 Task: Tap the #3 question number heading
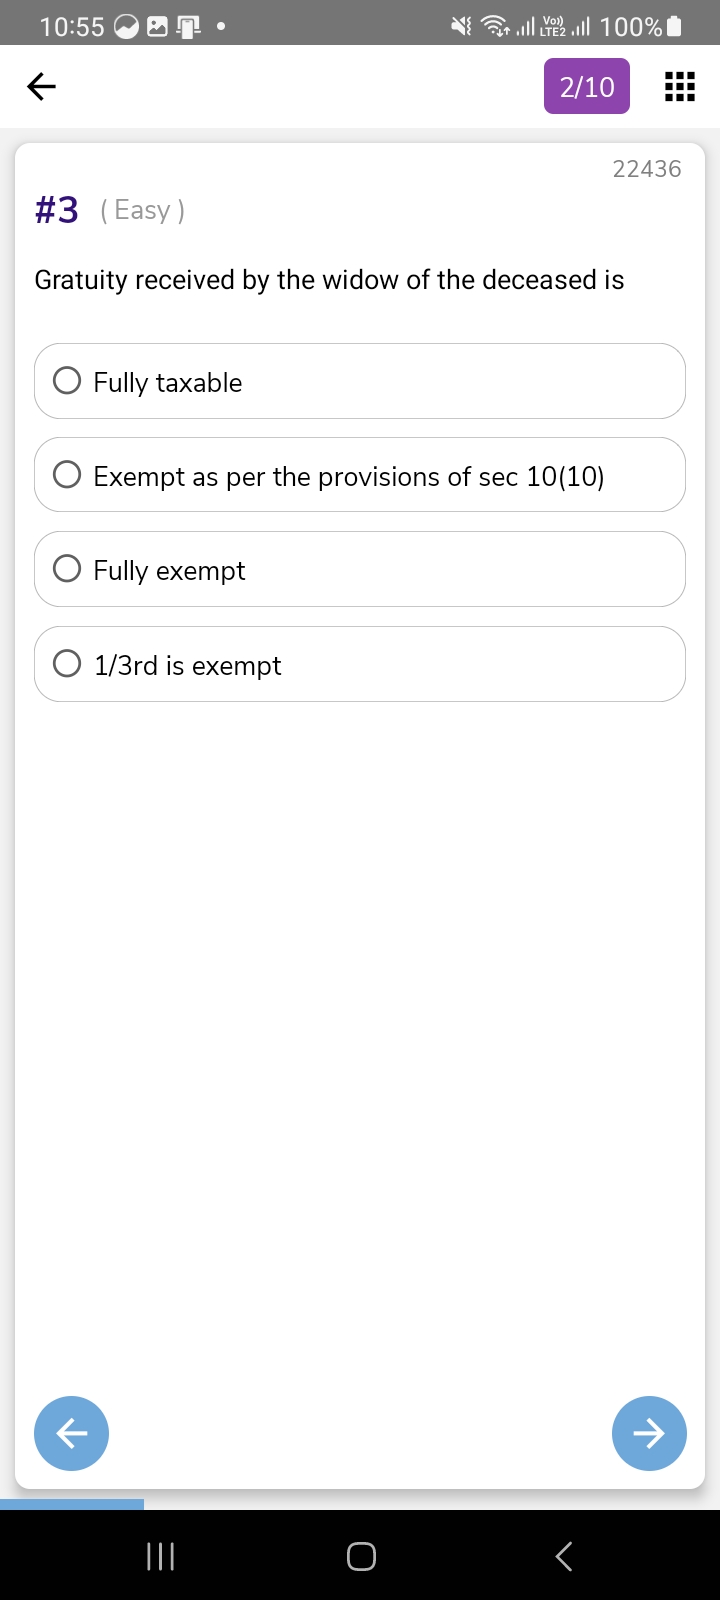click(x=57, y=210)
